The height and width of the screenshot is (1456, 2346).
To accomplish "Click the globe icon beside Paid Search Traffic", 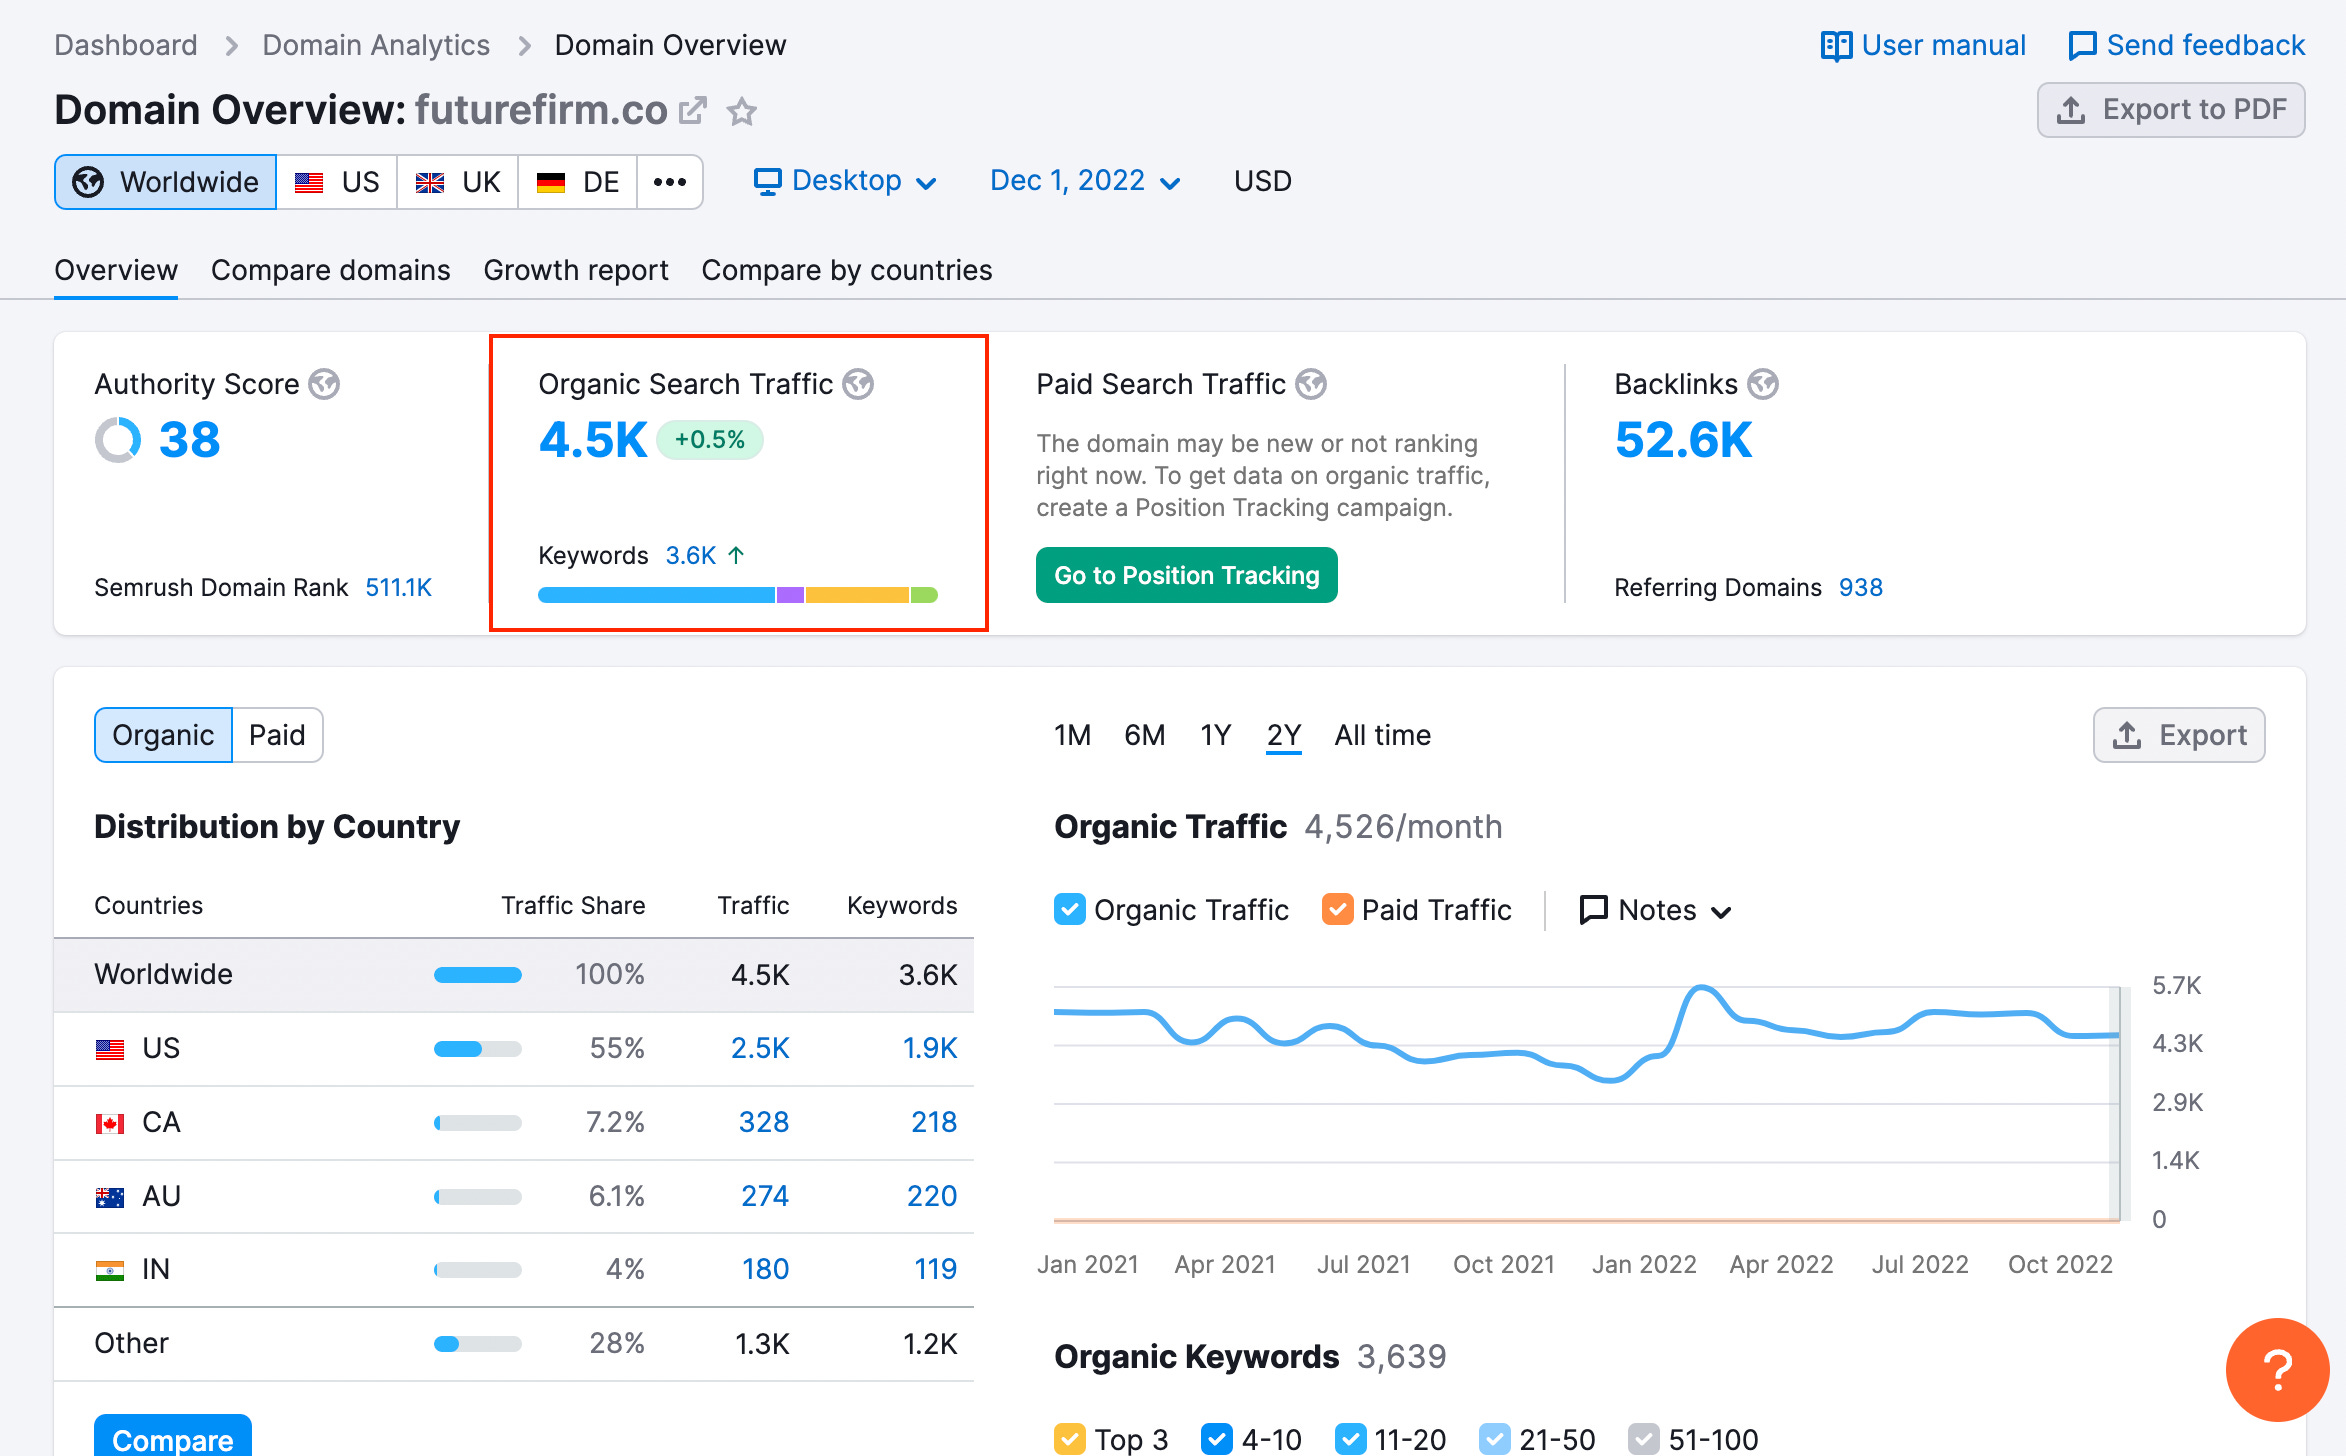I will click(x=1311, y=384).
